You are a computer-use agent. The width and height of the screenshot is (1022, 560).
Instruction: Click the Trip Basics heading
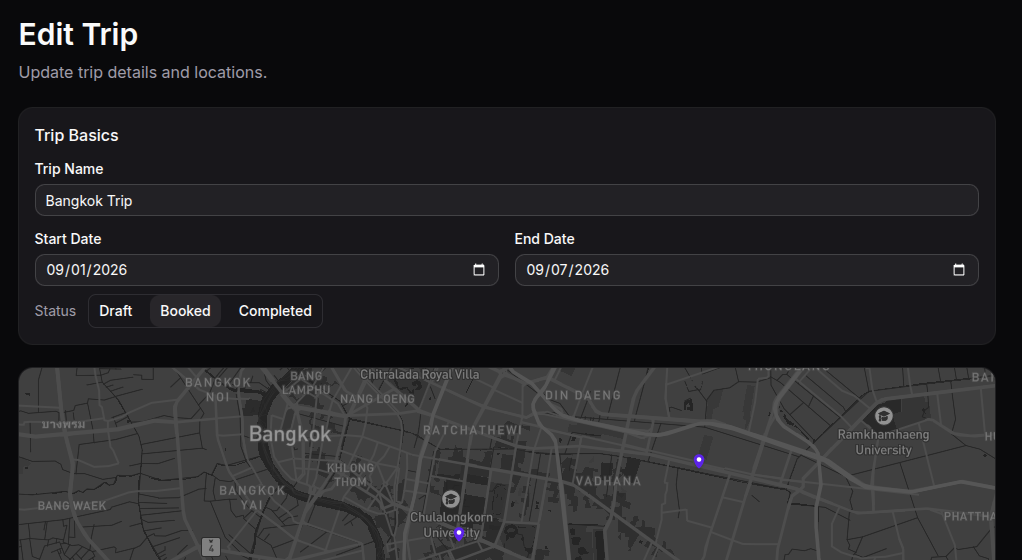(x=76, y=136)
